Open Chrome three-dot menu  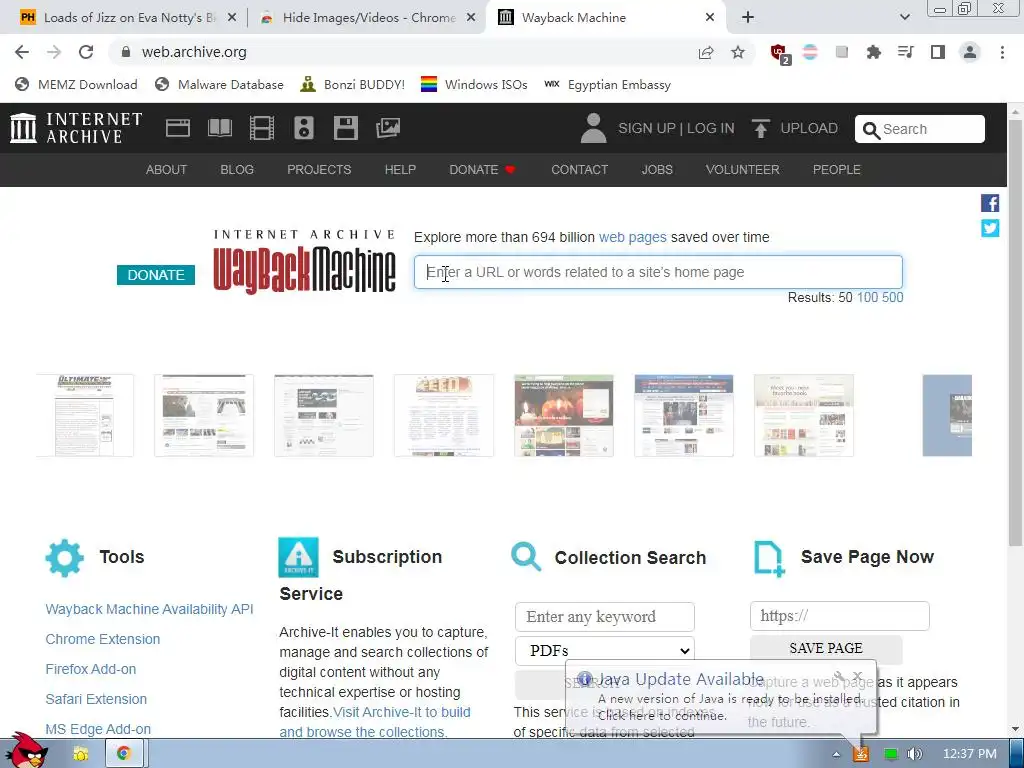point(1002,52)
